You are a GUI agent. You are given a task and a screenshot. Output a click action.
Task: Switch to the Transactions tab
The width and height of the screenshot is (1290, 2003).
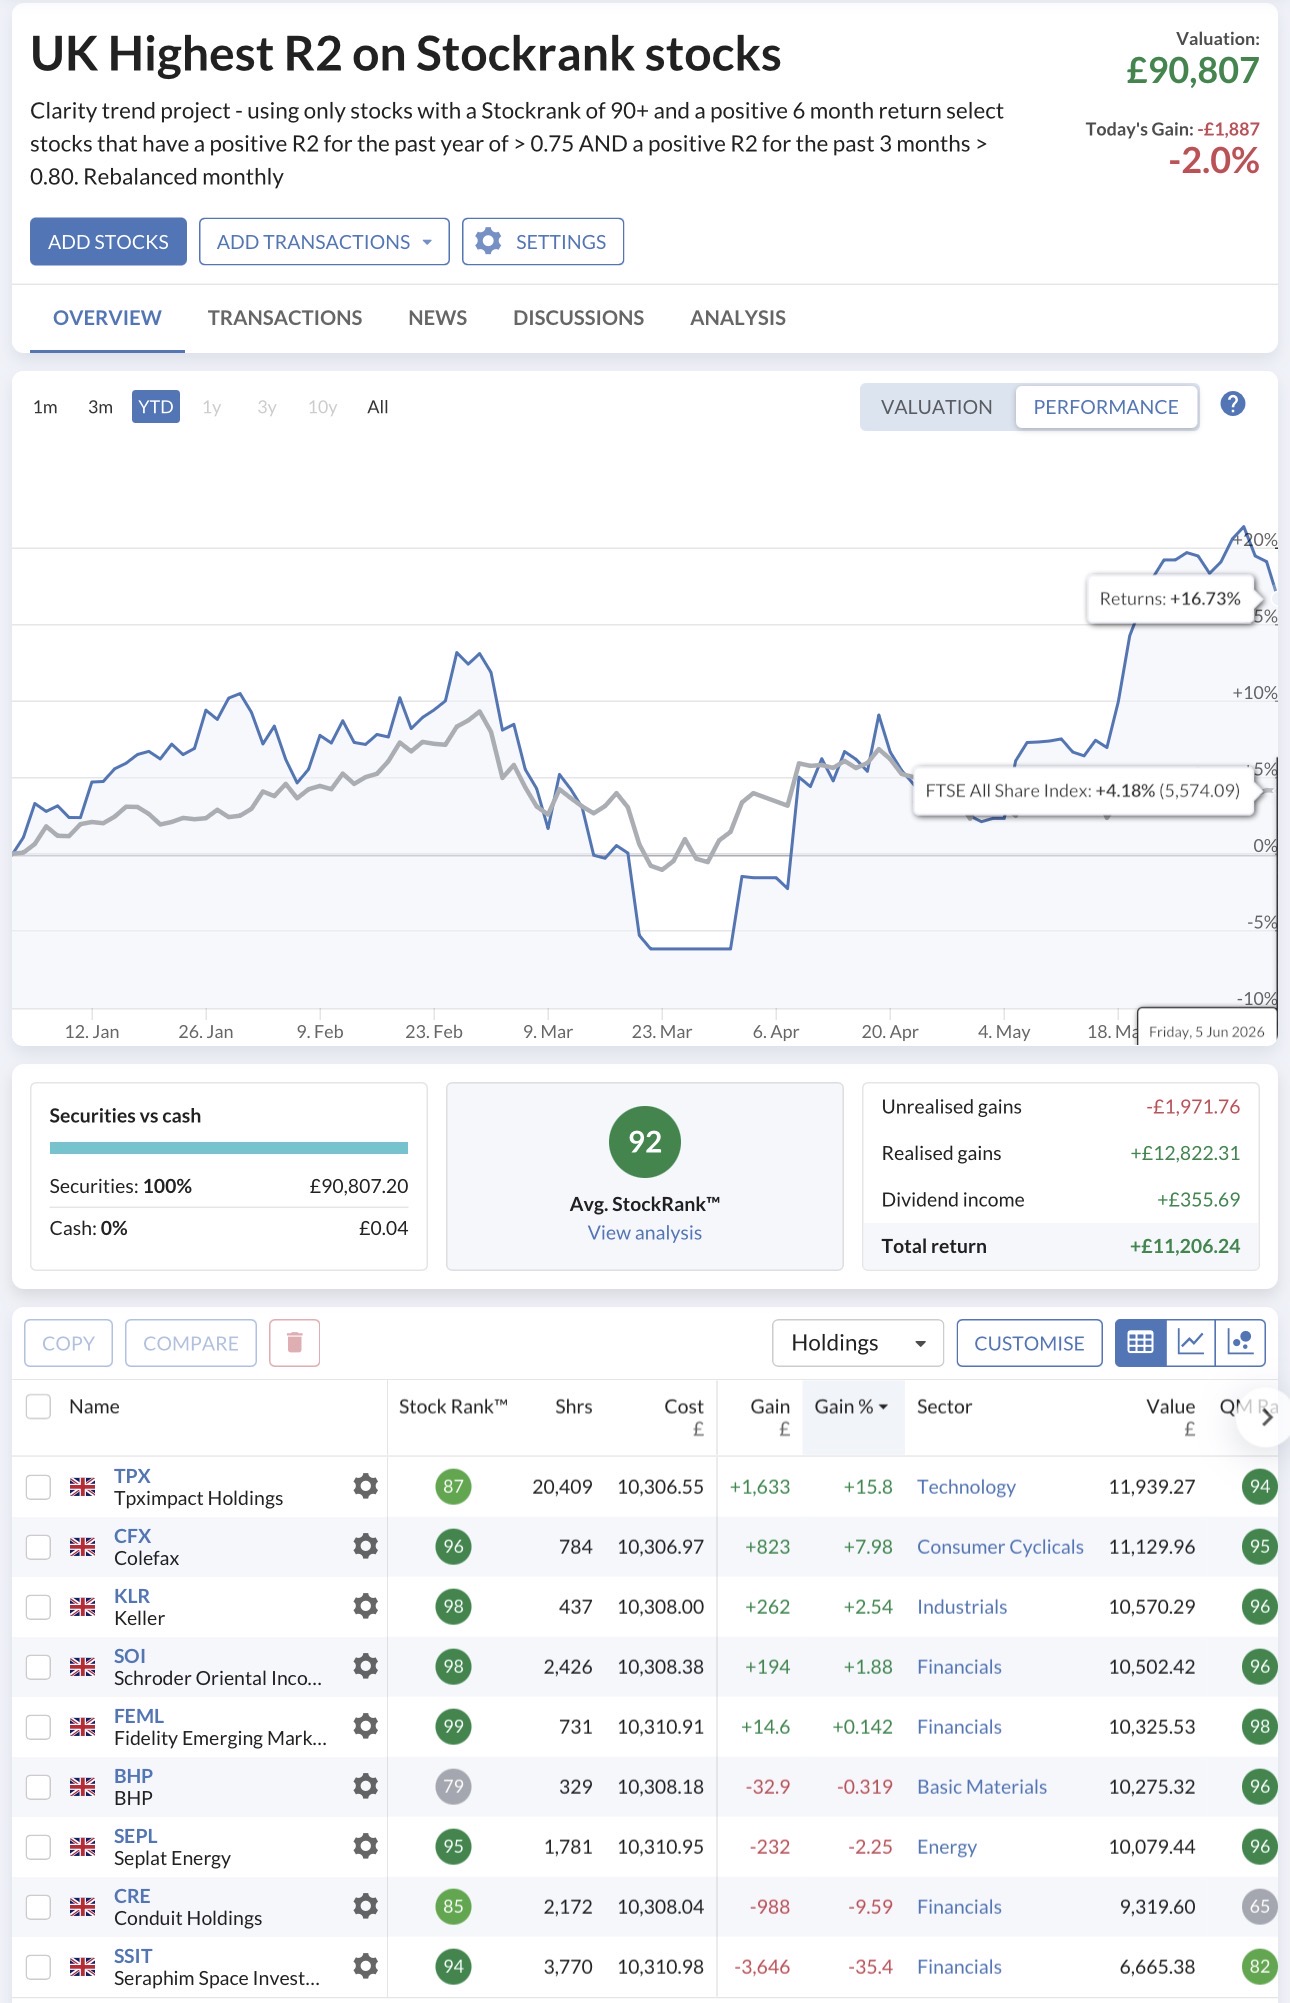[285, 318]
